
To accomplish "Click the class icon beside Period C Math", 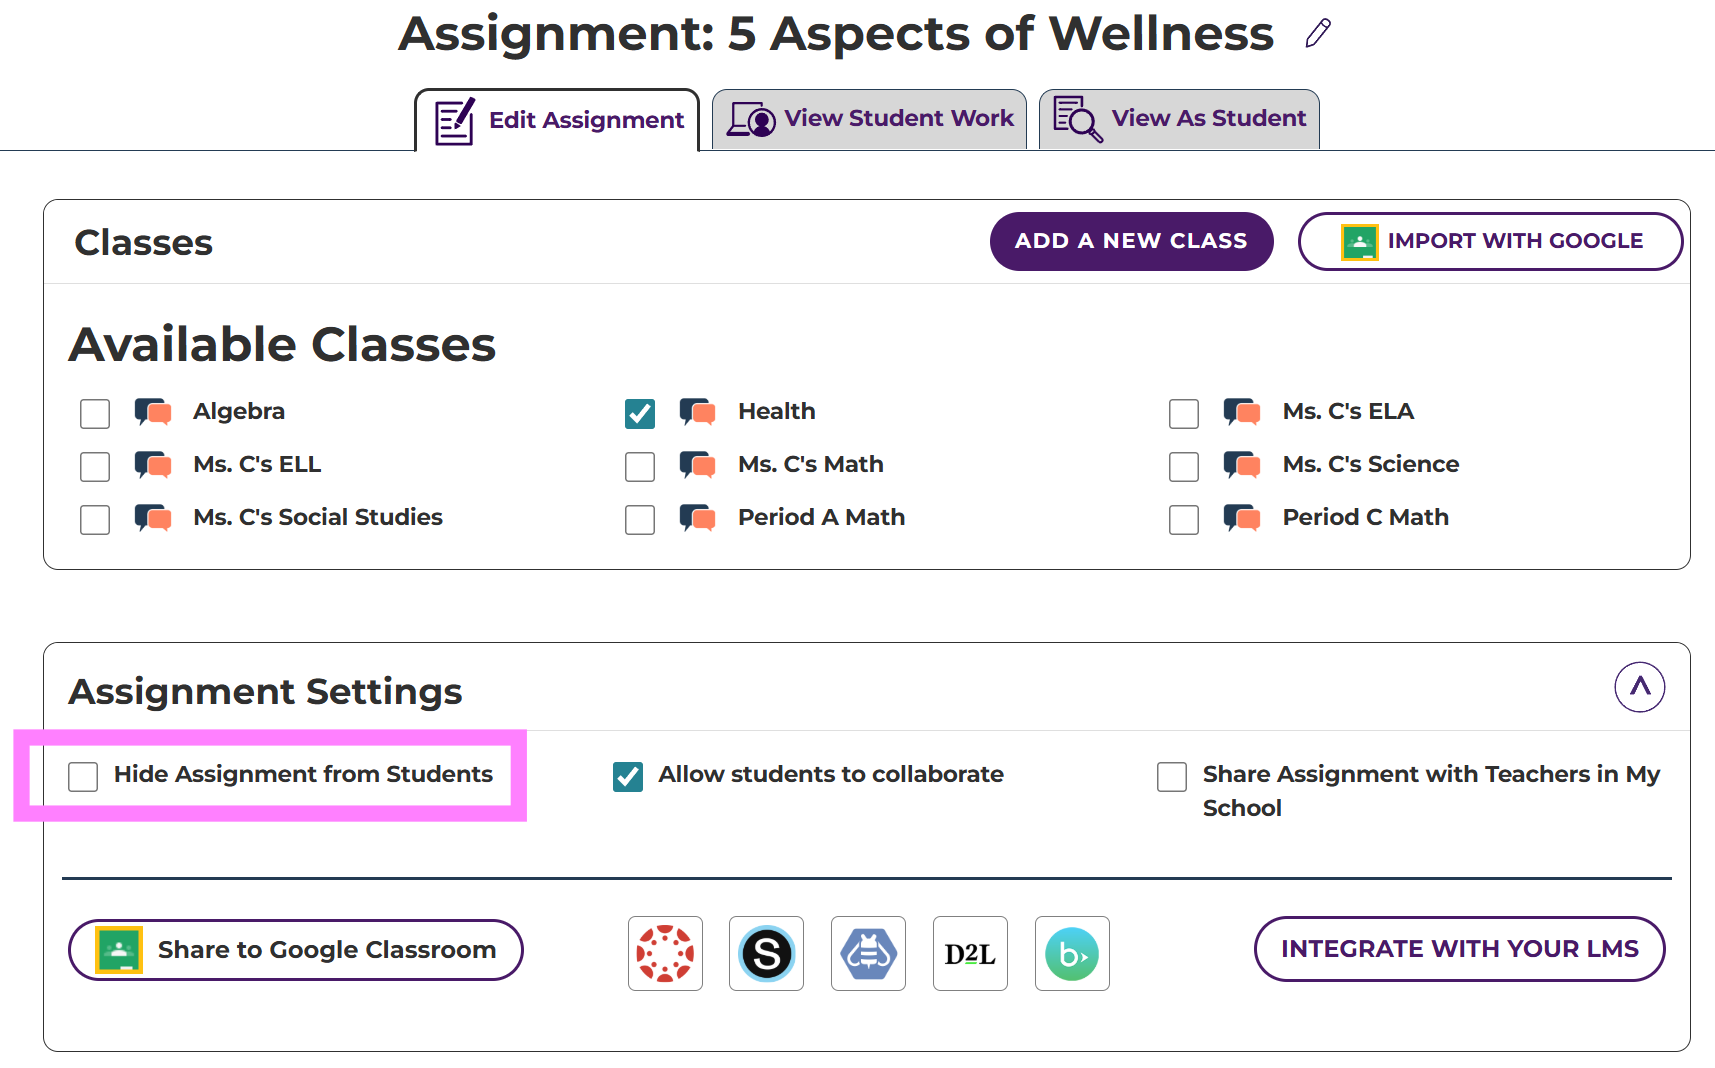I will point(1242,518).
